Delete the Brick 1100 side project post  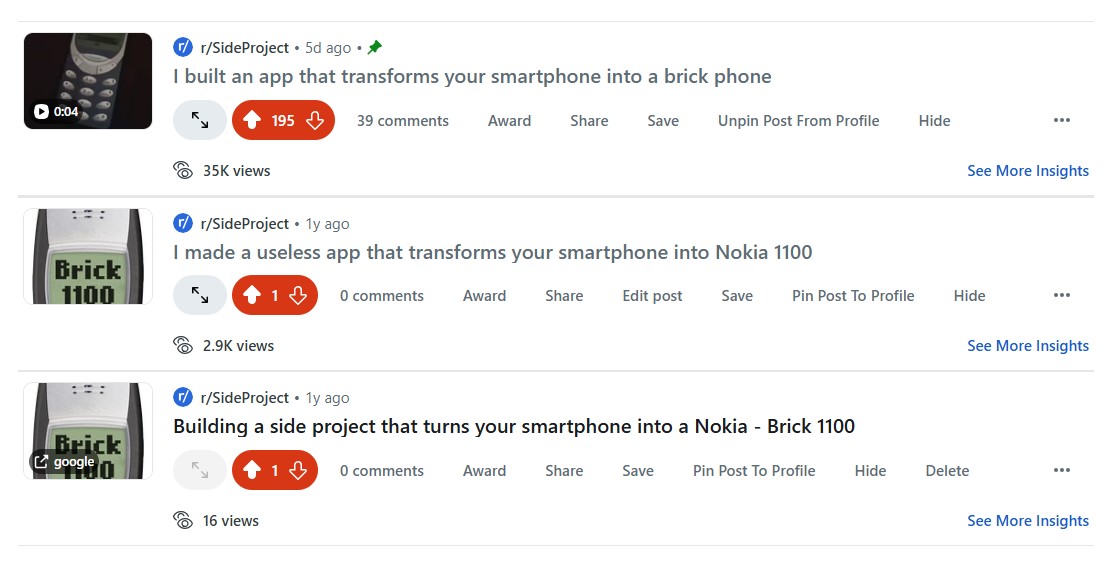[x=947, y=471]
